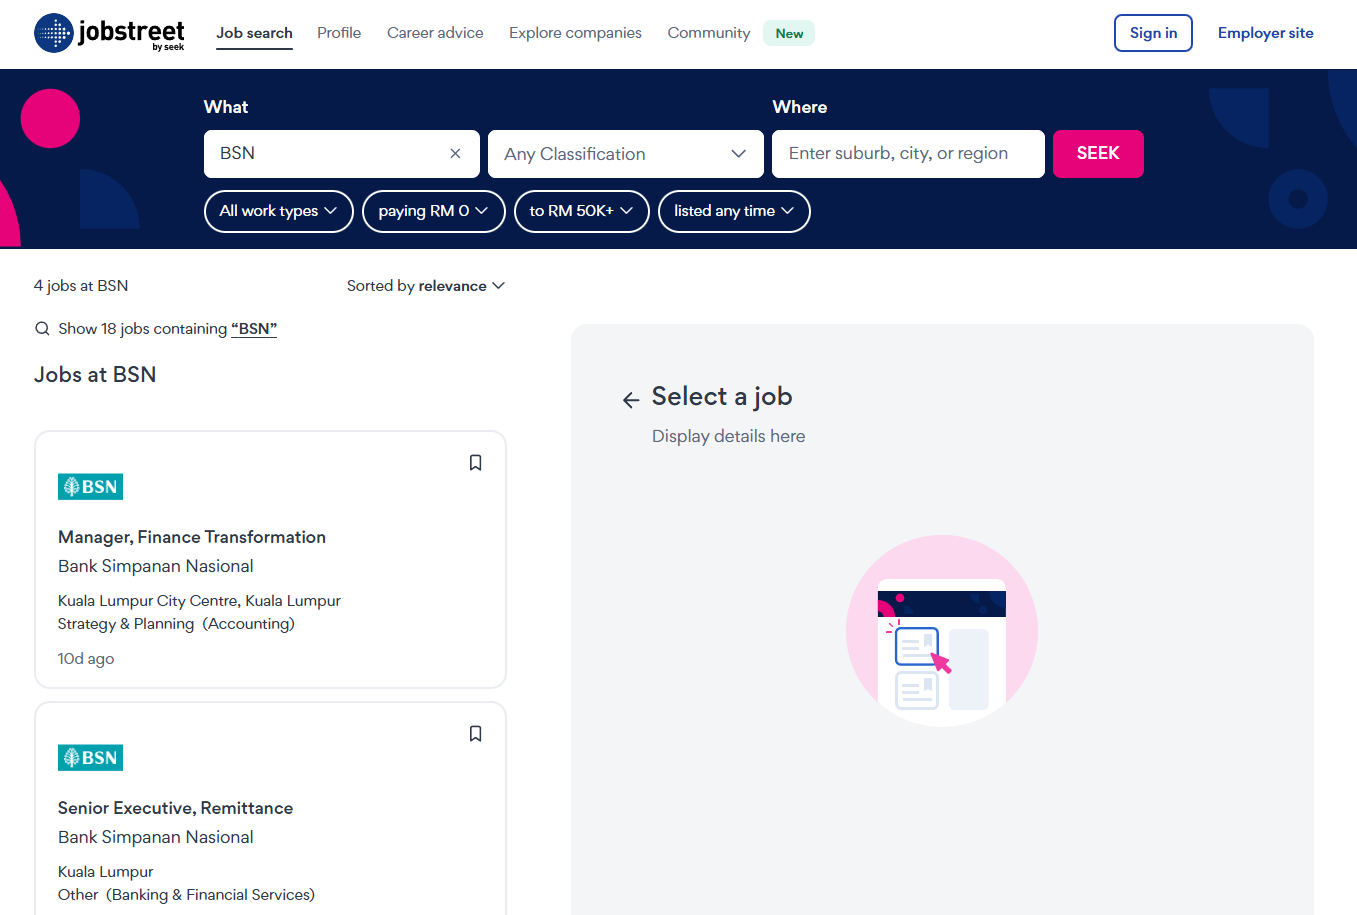The image size is (1357, 915).
Task: Click the Sign in button
Action: tap(1153, 33)
